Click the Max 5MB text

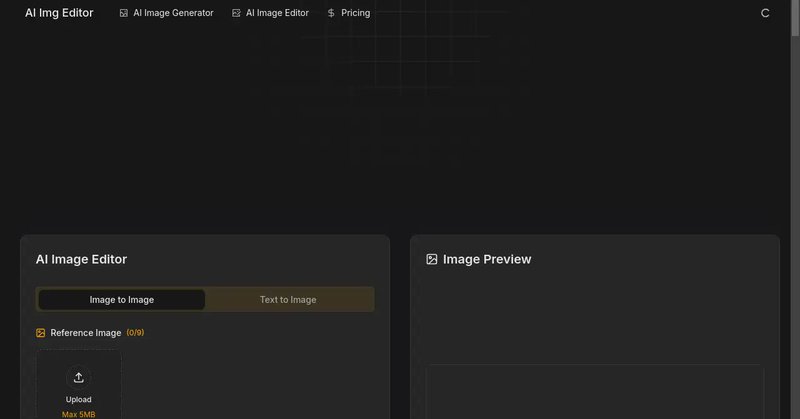(79, 414)
